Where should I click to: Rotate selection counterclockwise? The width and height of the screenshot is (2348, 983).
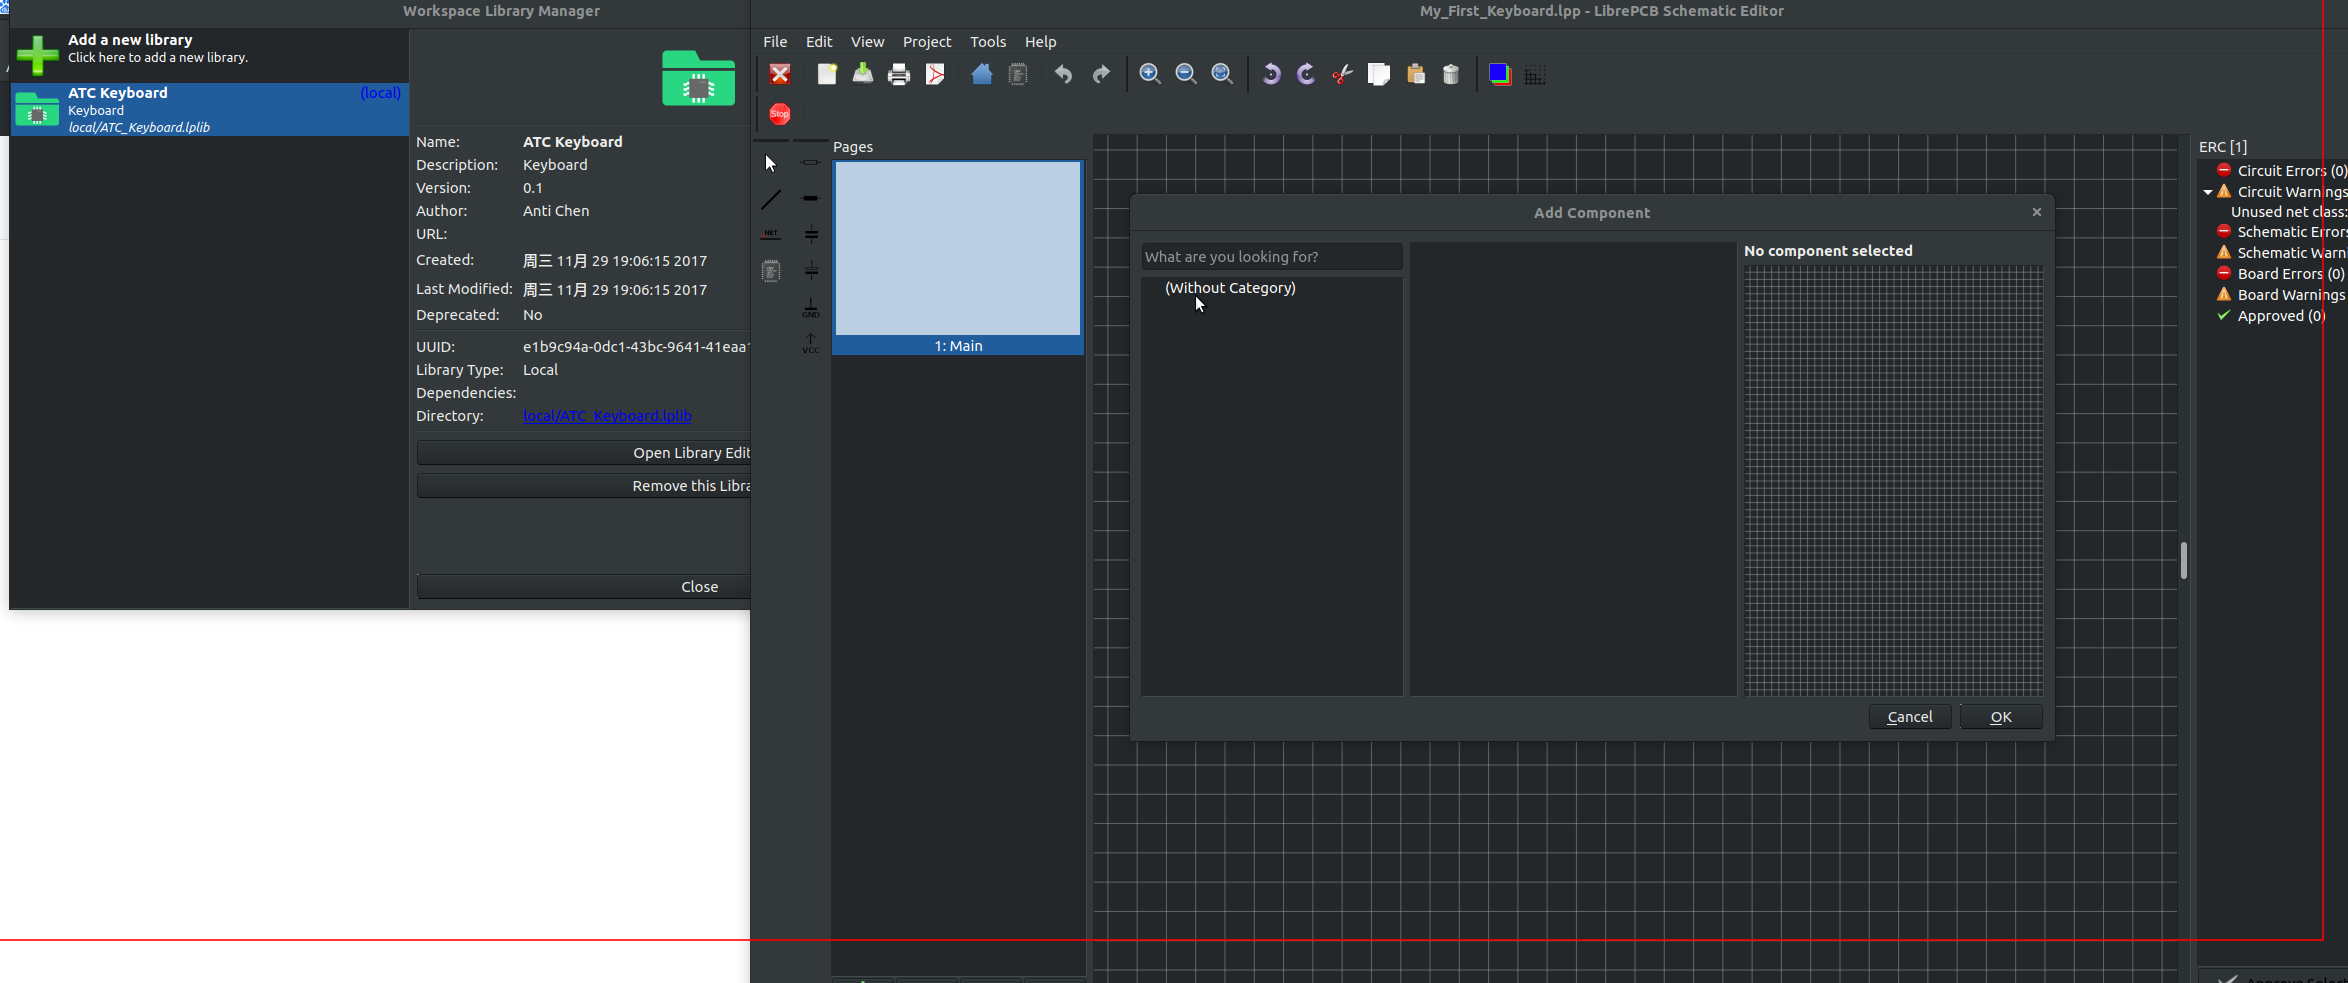pyautogui.click(x=1271, y=74)
